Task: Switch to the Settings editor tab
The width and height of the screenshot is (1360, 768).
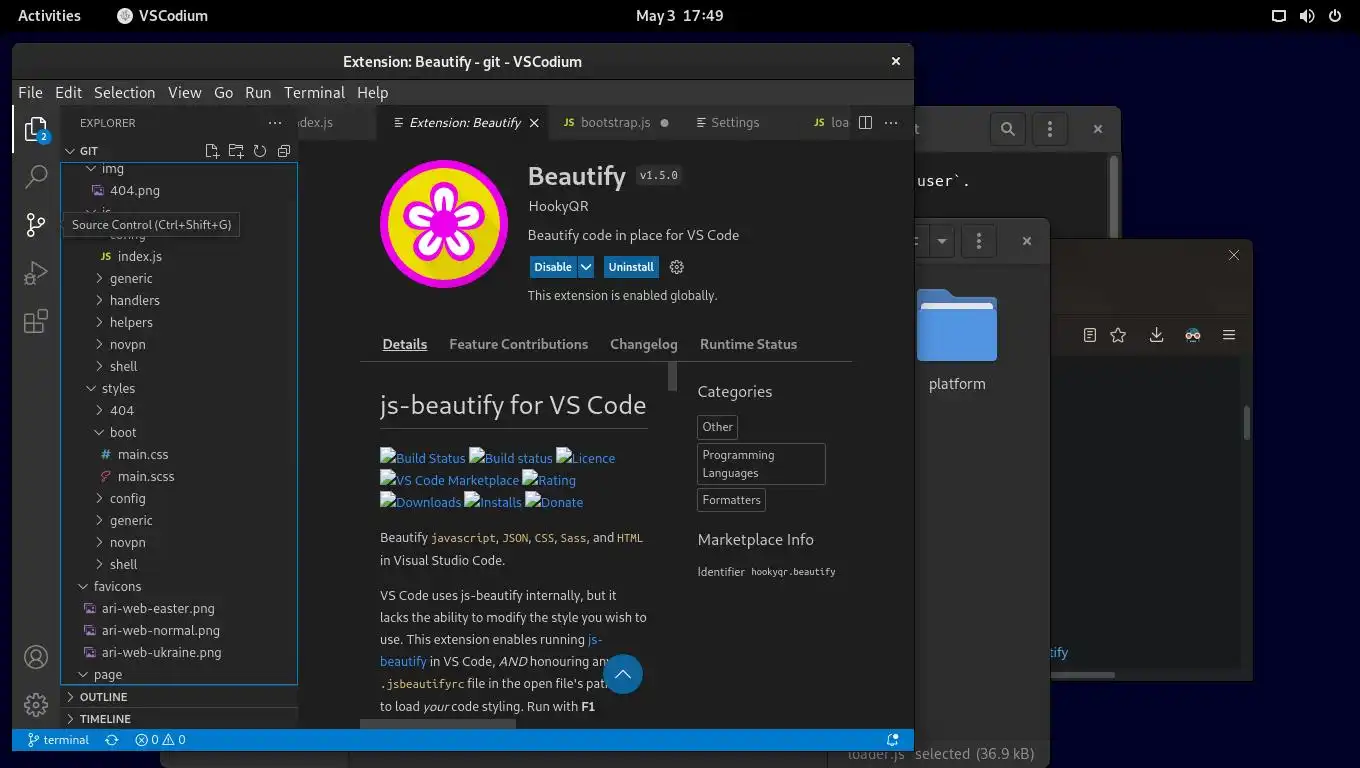Action: click(x=735, y=122)
